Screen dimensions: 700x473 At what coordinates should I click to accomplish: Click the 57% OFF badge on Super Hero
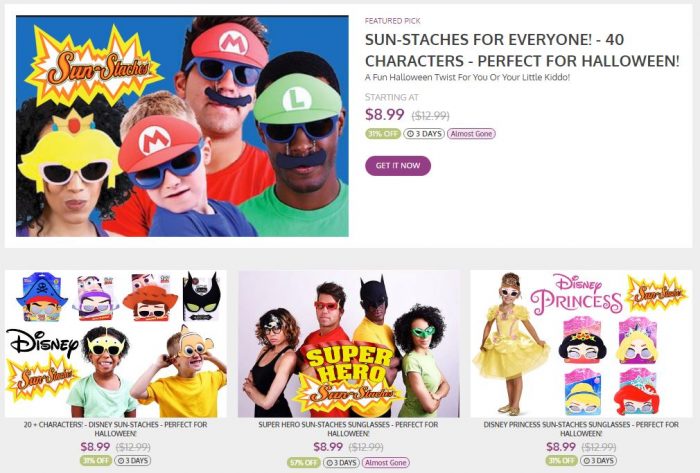[303, 462]
